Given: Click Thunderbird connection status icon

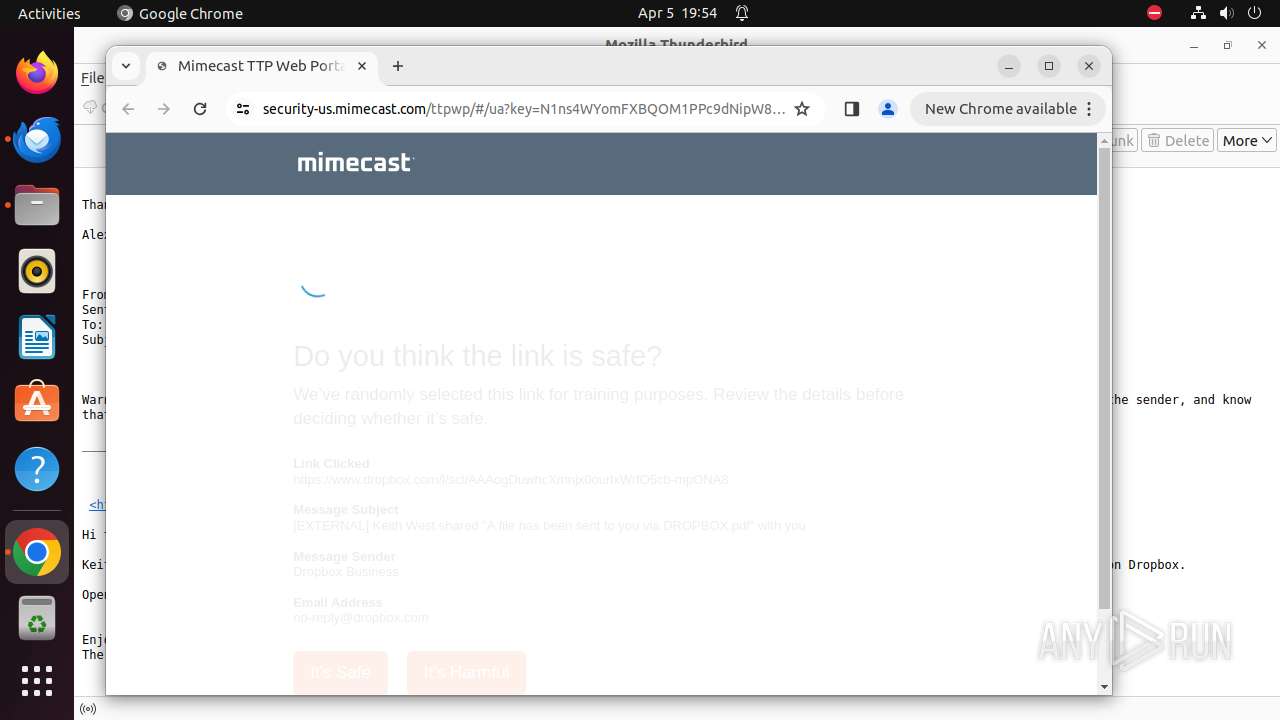Looking at the screenshot, I should (88, 709).
